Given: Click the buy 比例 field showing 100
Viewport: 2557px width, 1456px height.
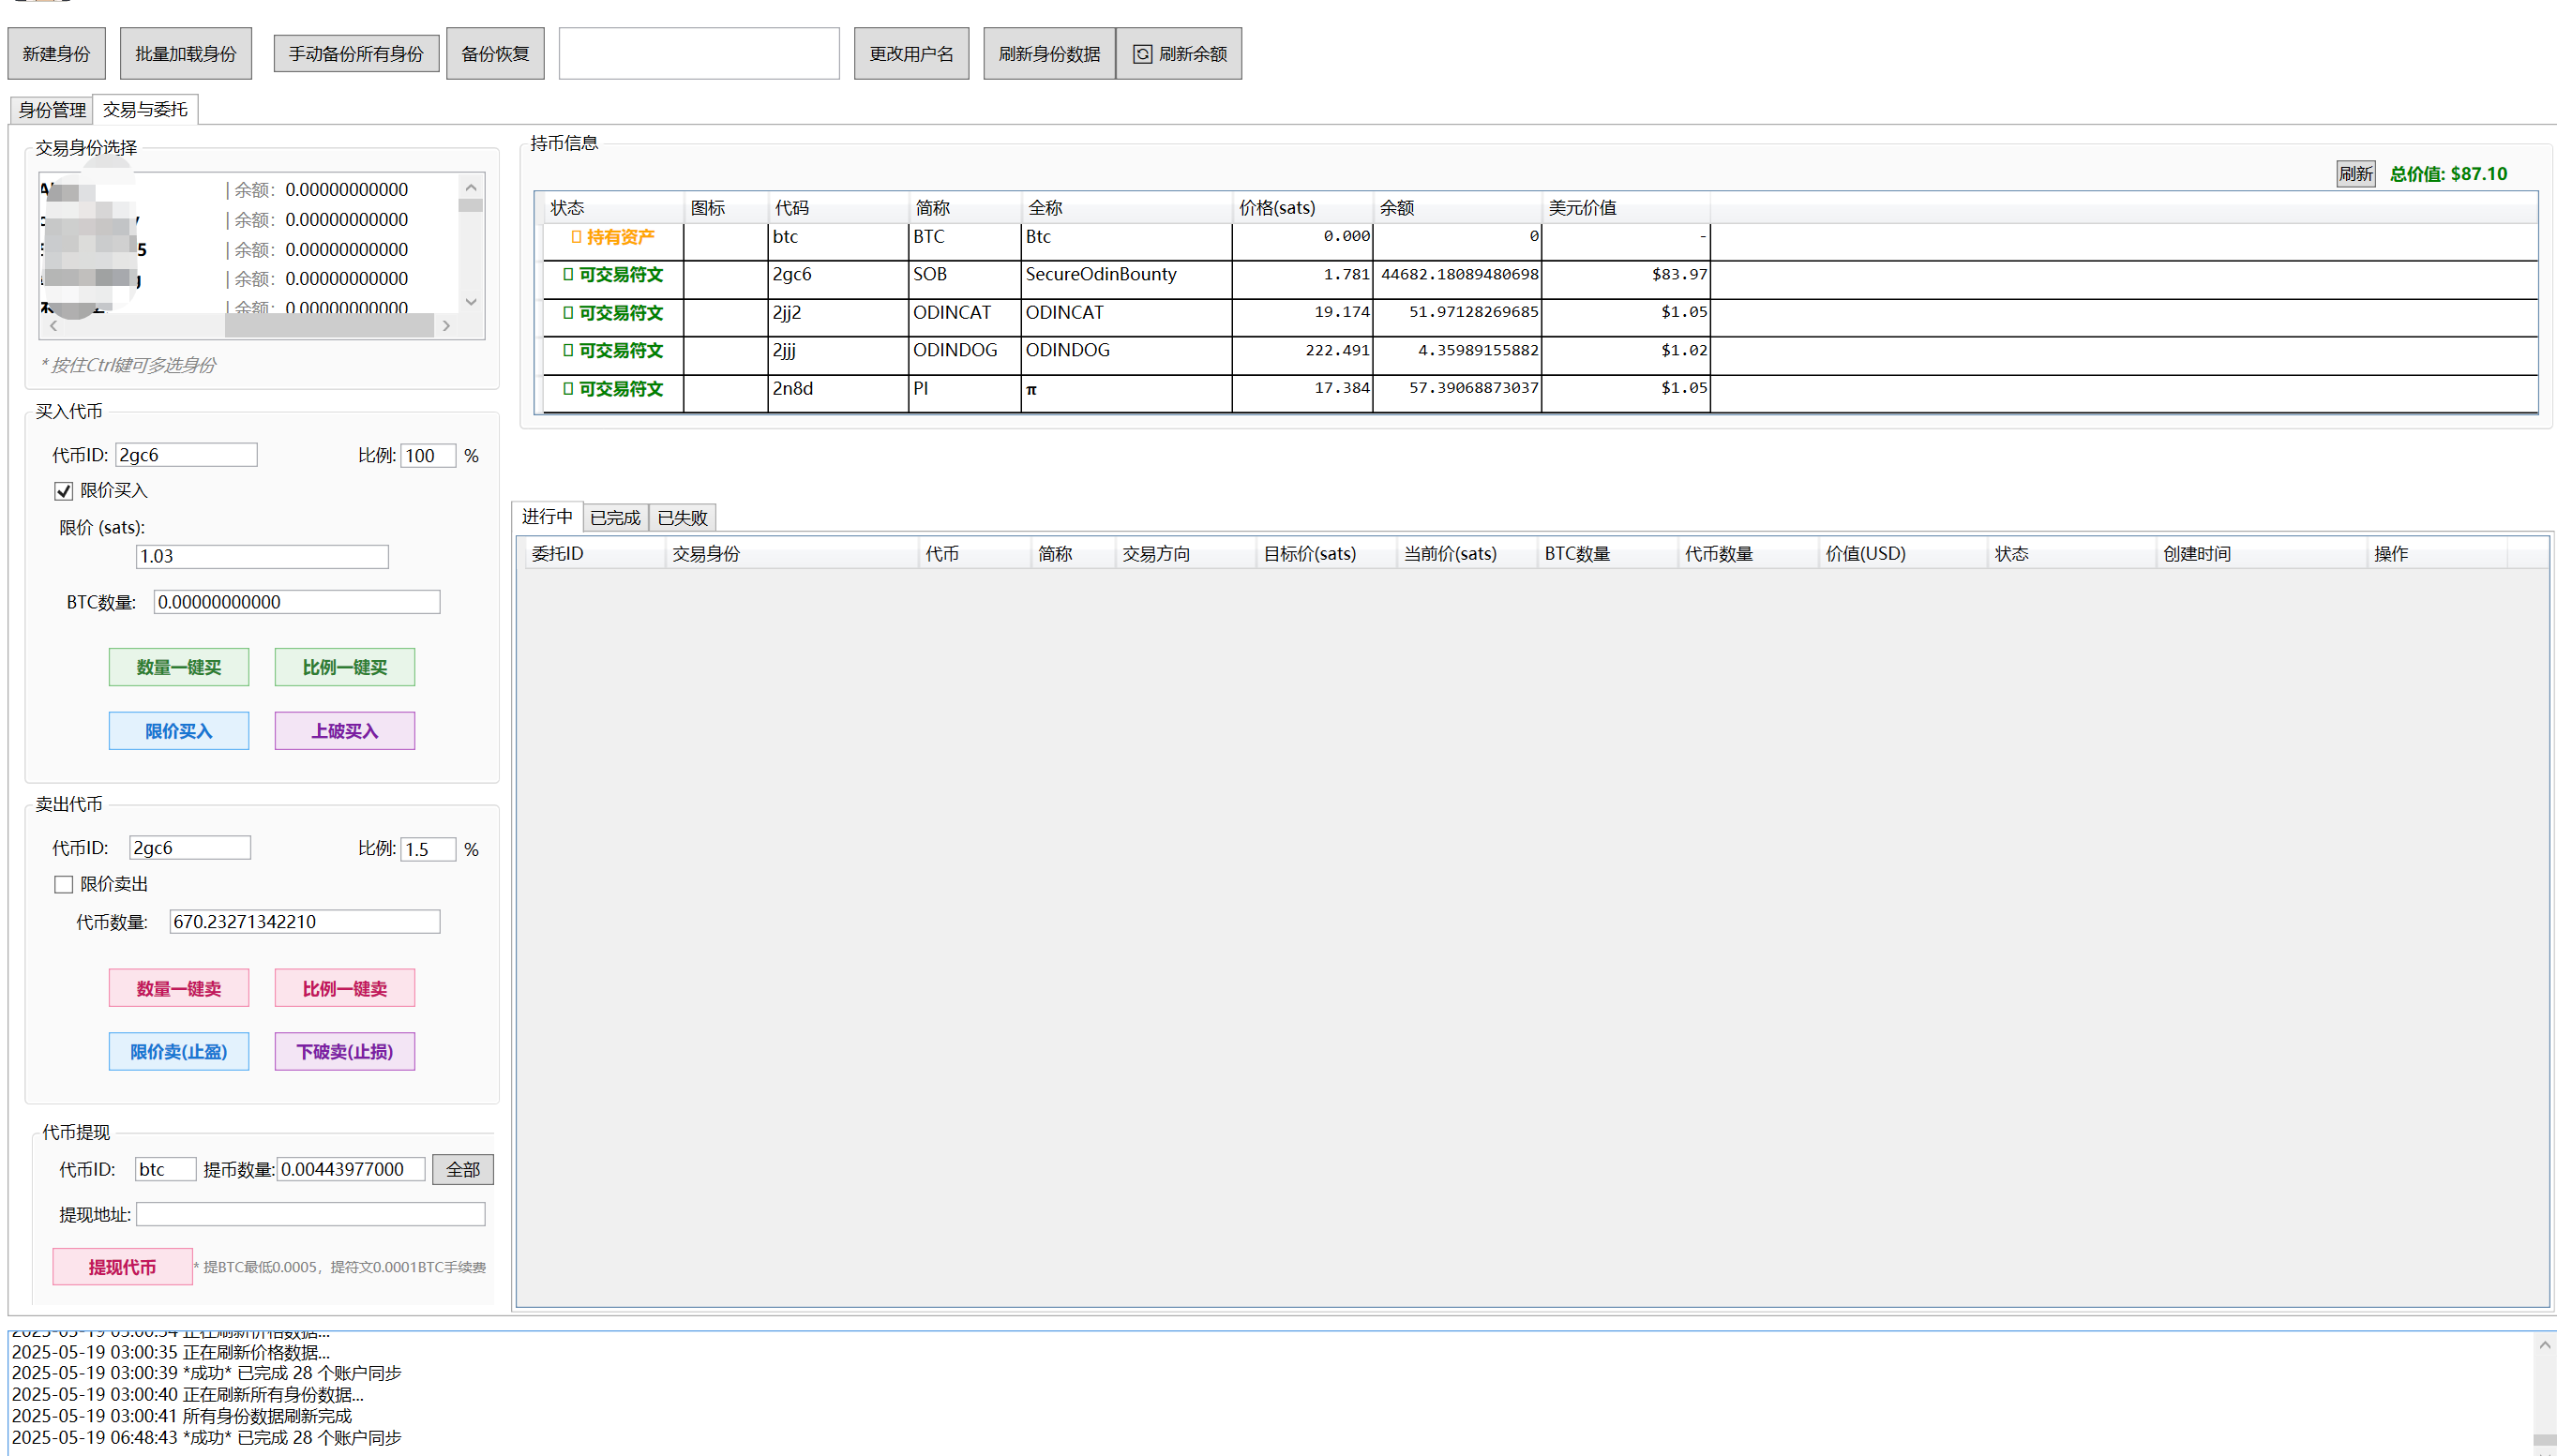Looking at the screenshot, I should click(428, 456).
